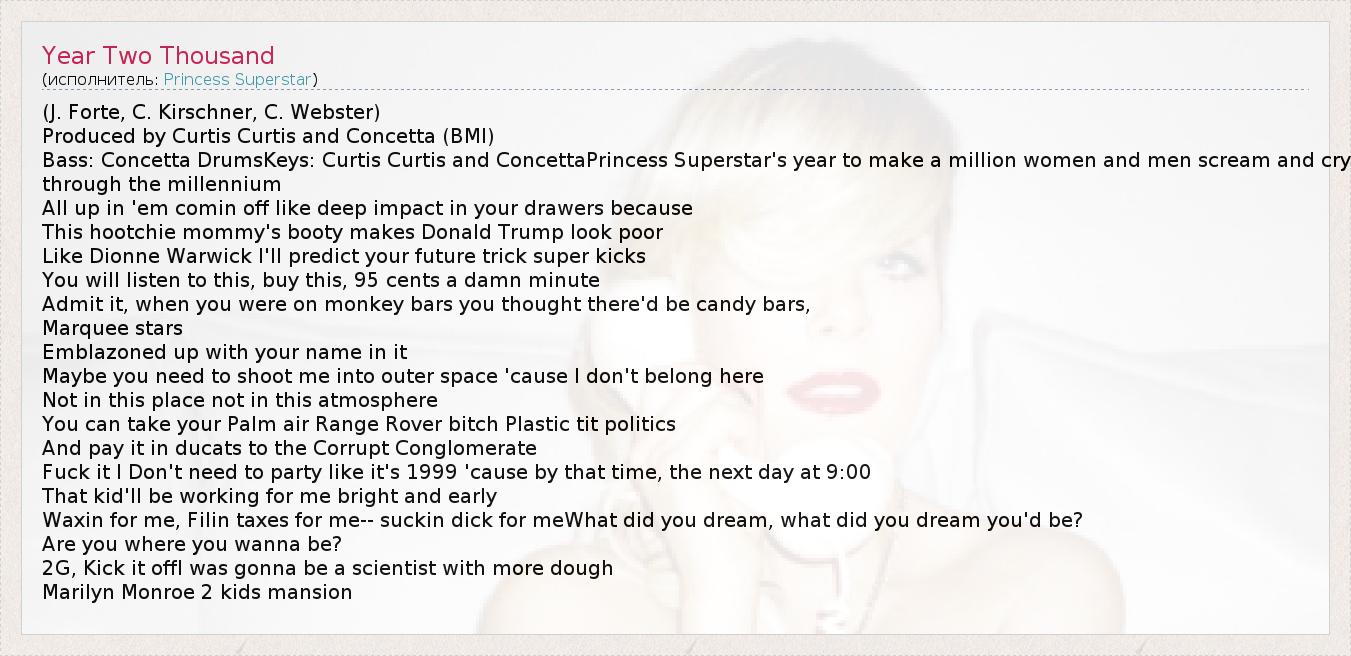Click the line starting with Emblazoned
This screenshot has height=656, width=1351.
(225, 352)
